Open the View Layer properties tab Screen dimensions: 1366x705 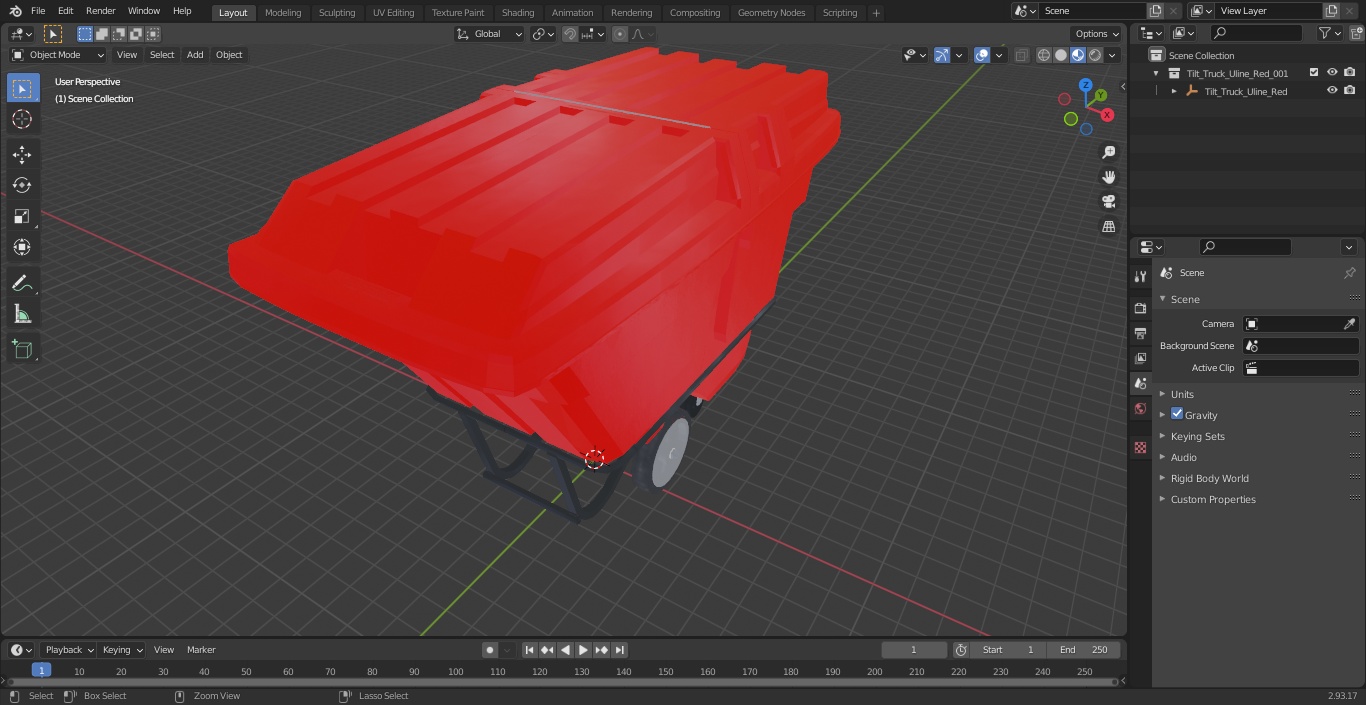point(1140,358)
